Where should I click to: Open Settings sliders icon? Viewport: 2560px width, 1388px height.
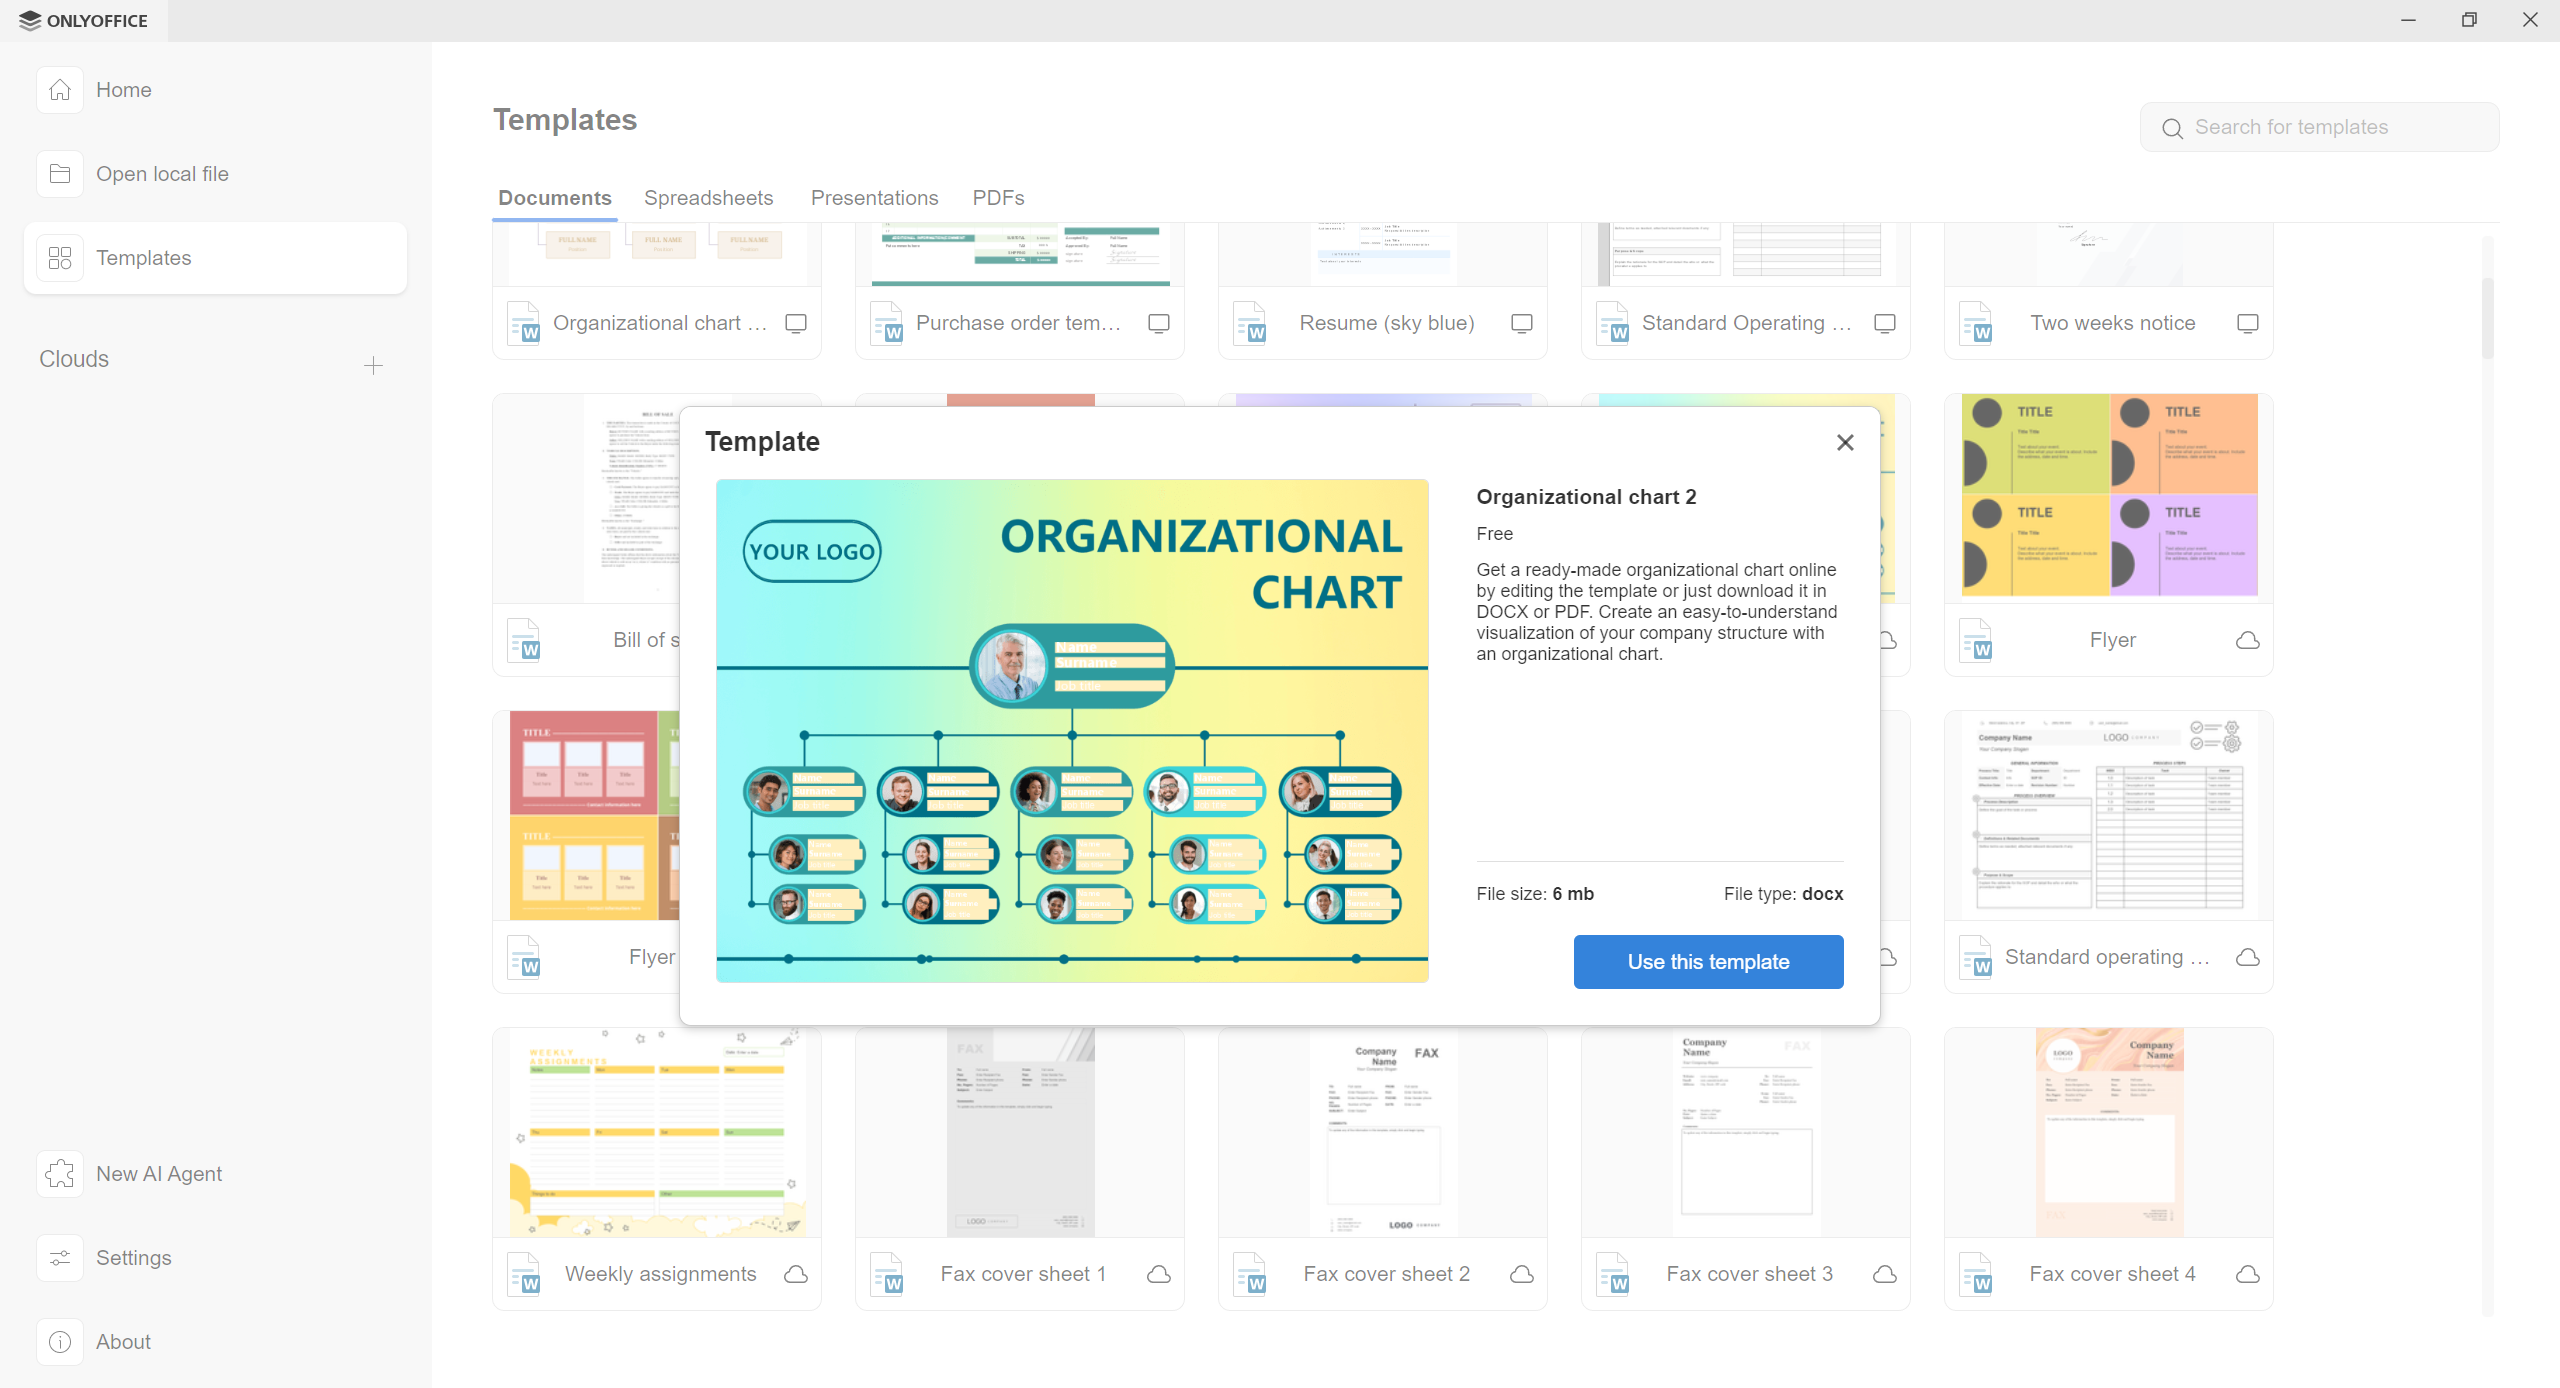[60, 1258]
